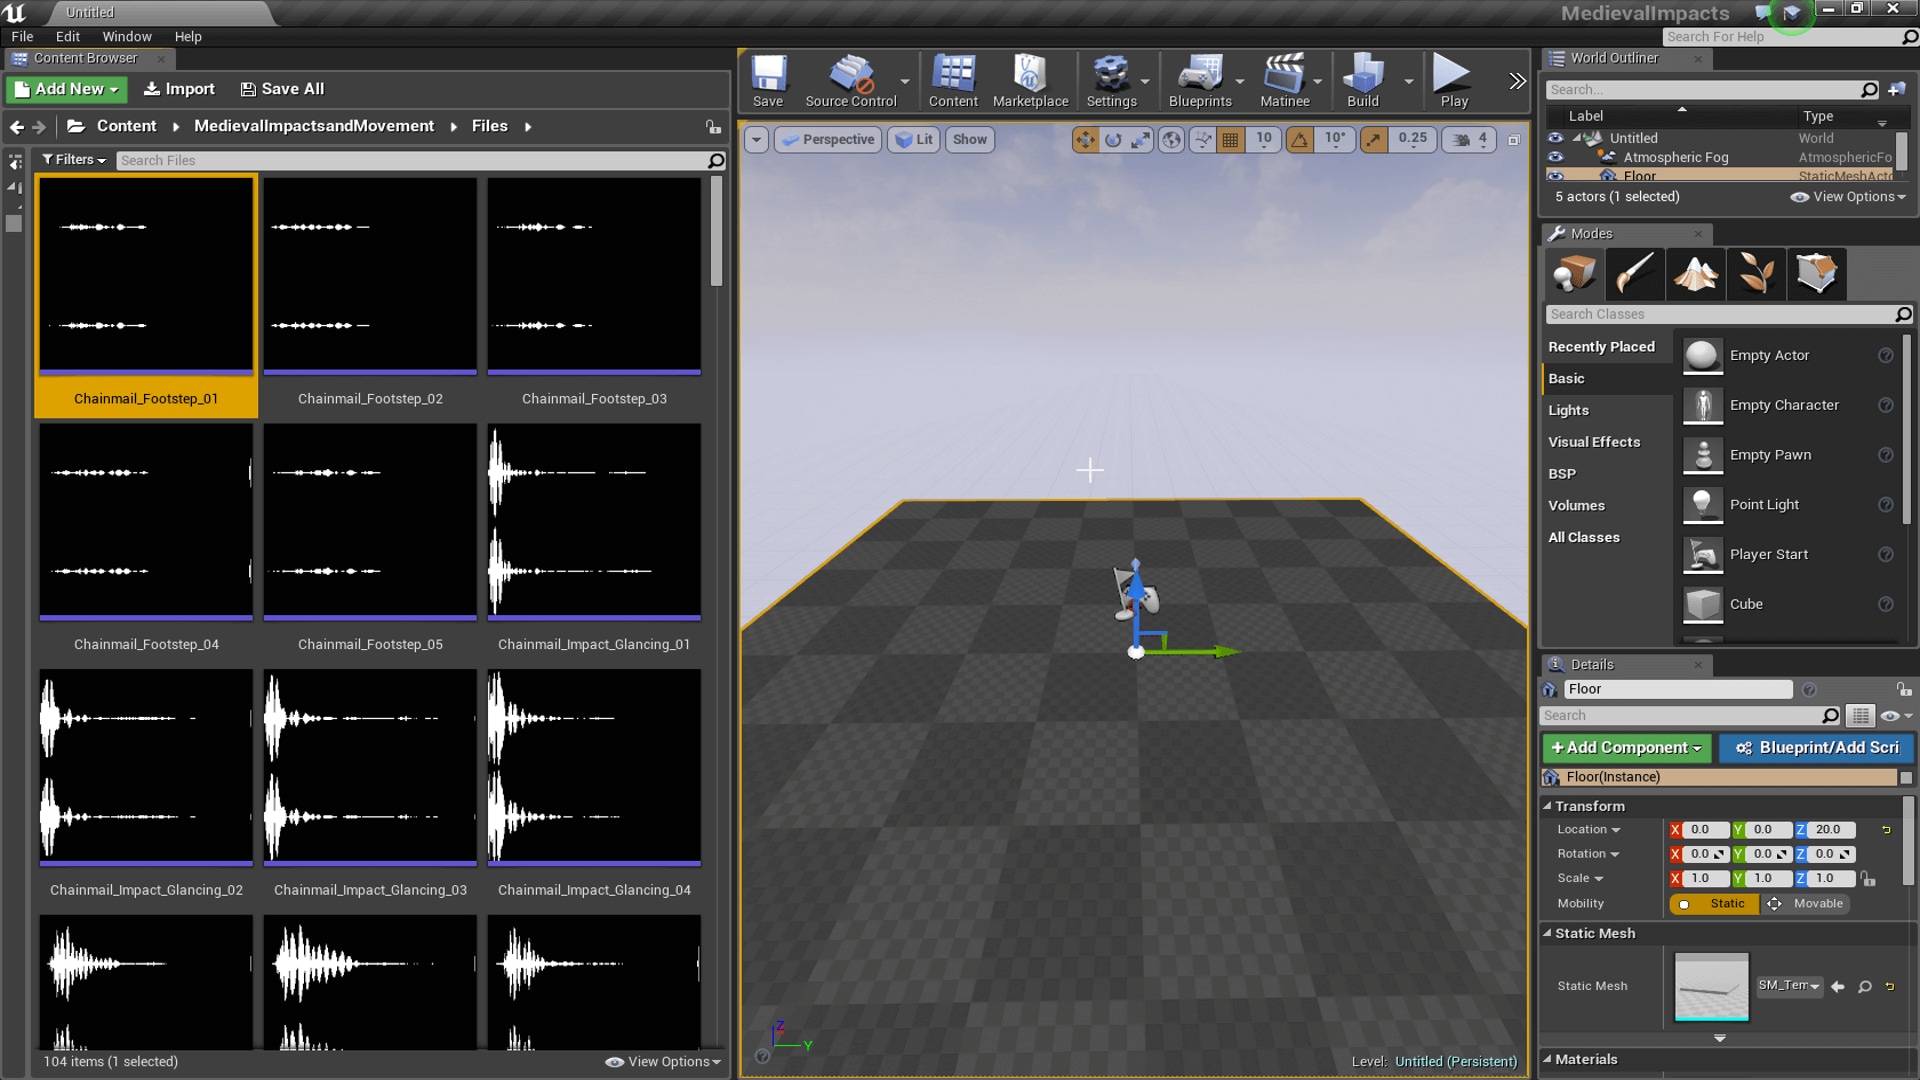
Task: Maximize or restore the viewport
Action: [x=1514, y=140]
